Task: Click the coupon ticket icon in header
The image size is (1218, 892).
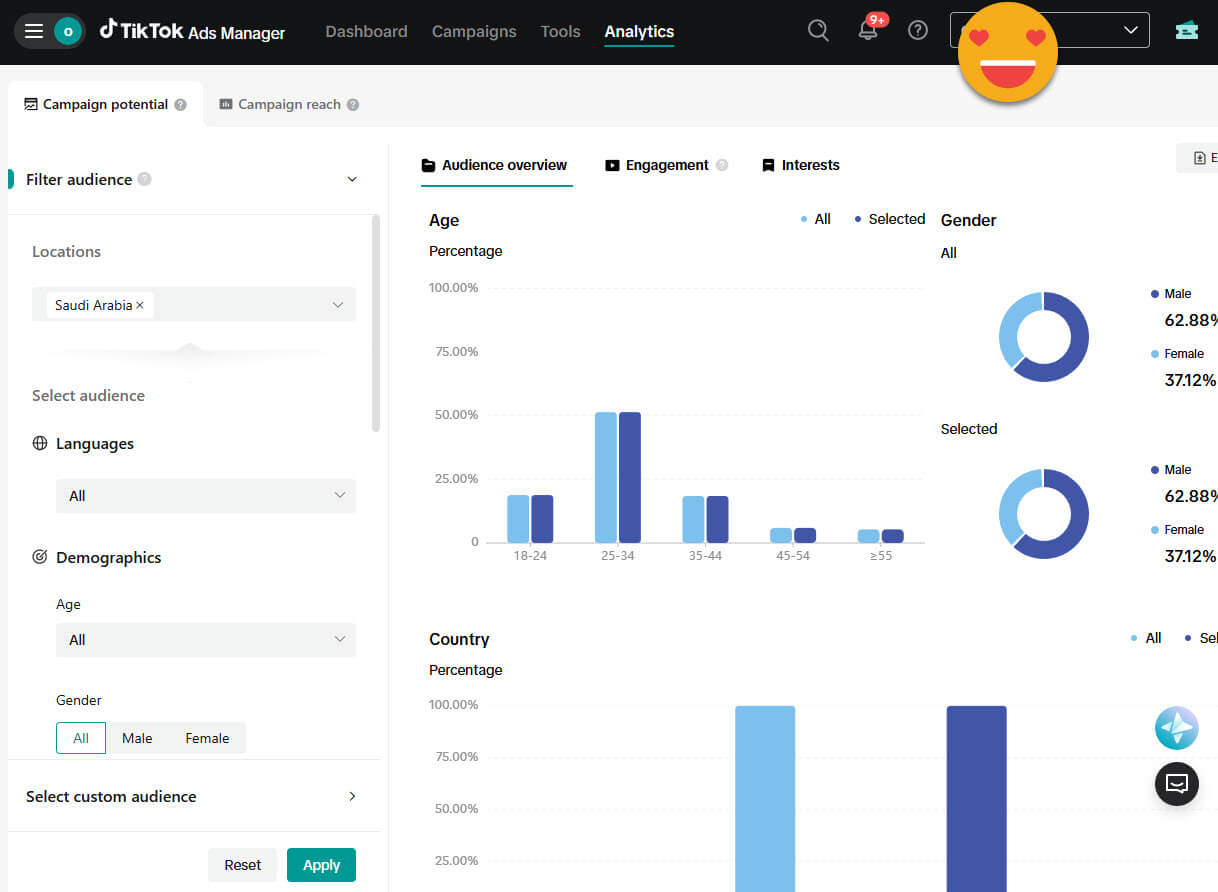Action: [1187, 31]
